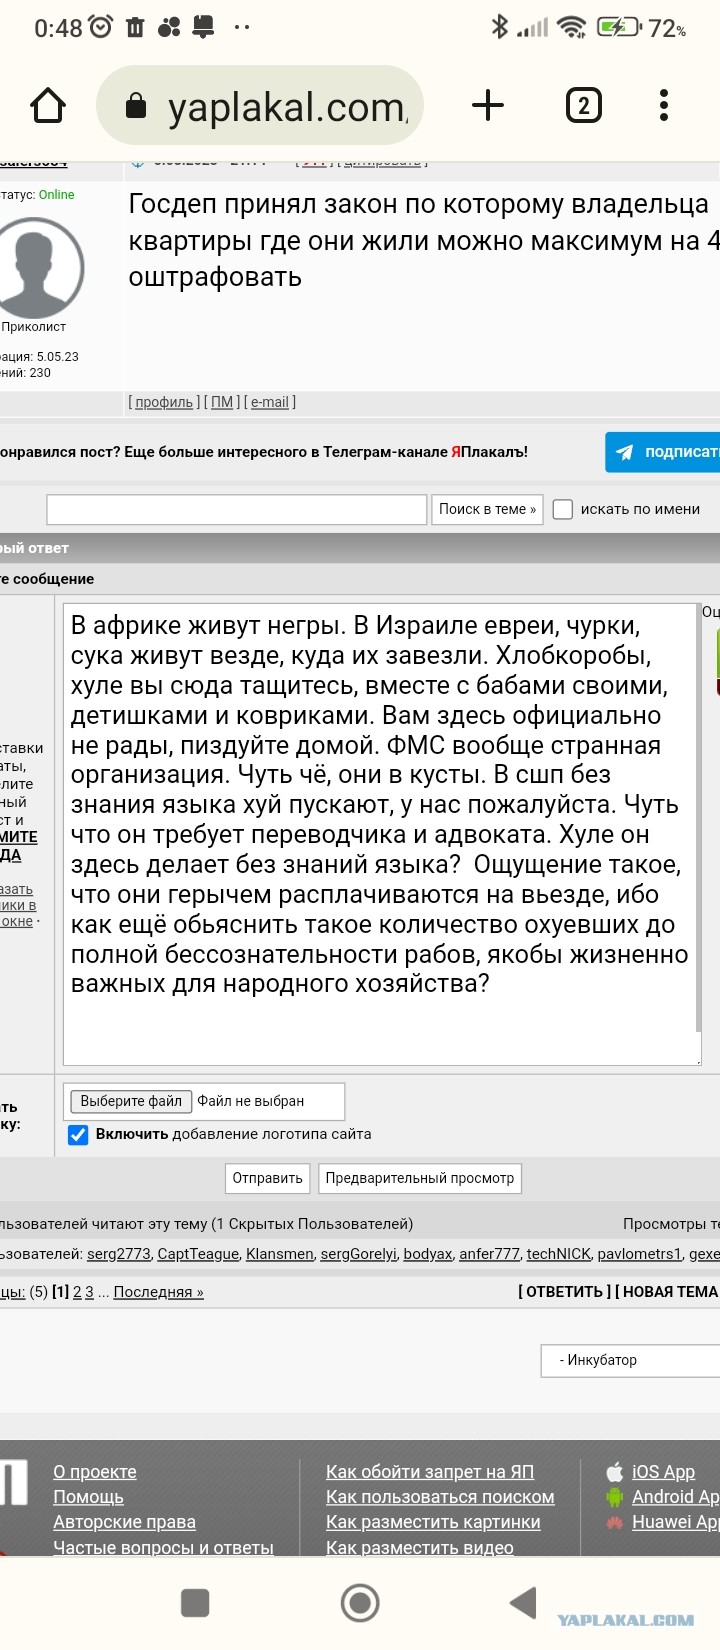Open the e-mail link

270,402
